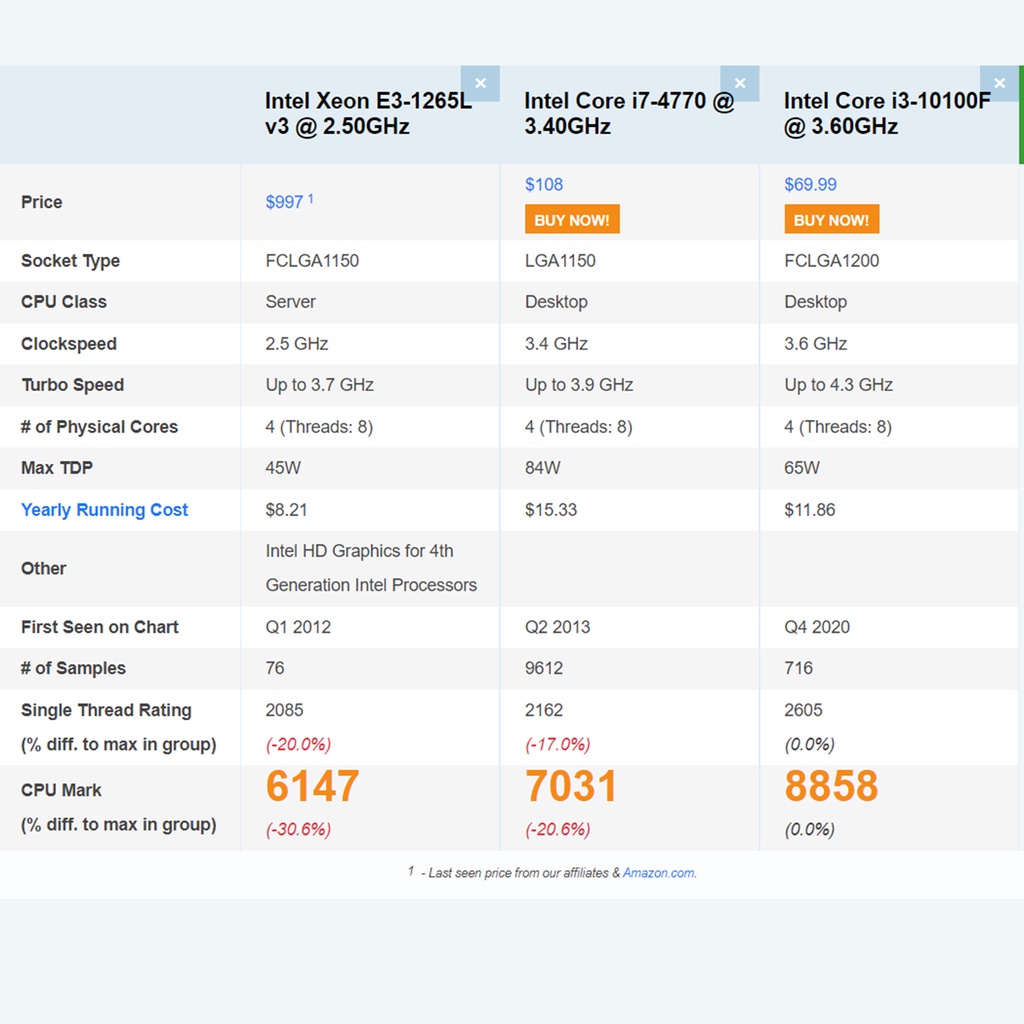Click the 3.6 GHz clockspeed value

pyautogui.click(x=816, y=344)
